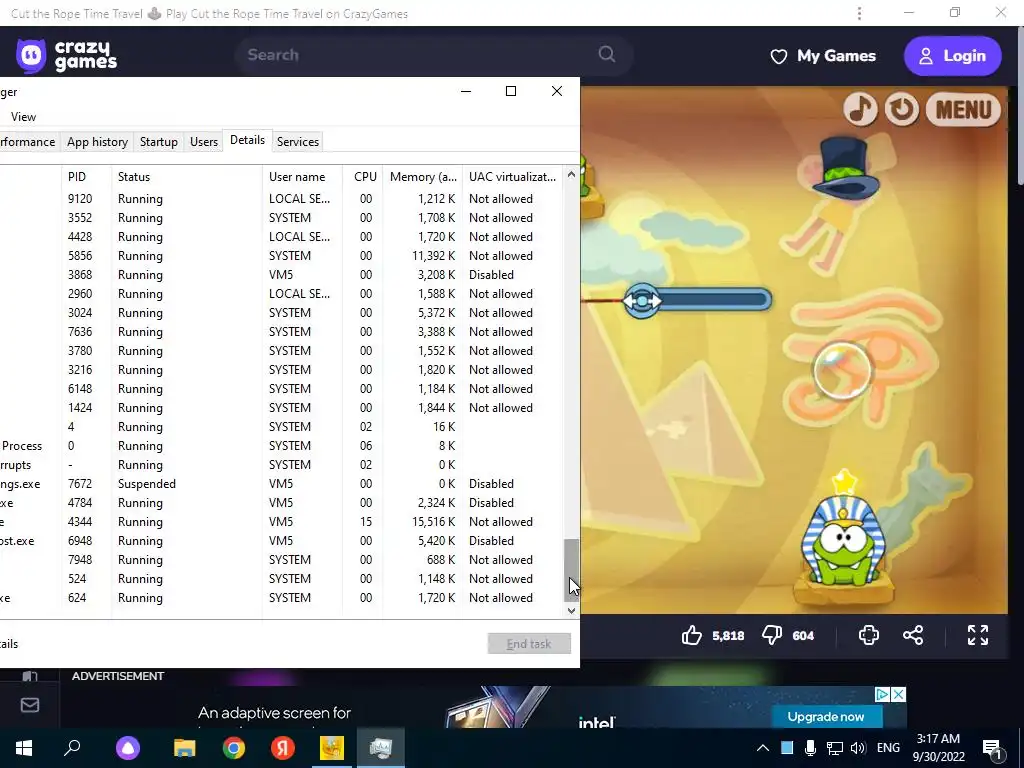Click the slider handle in the game
The width and height of the screenshot is (1024, 768).
tap(642, 300)
